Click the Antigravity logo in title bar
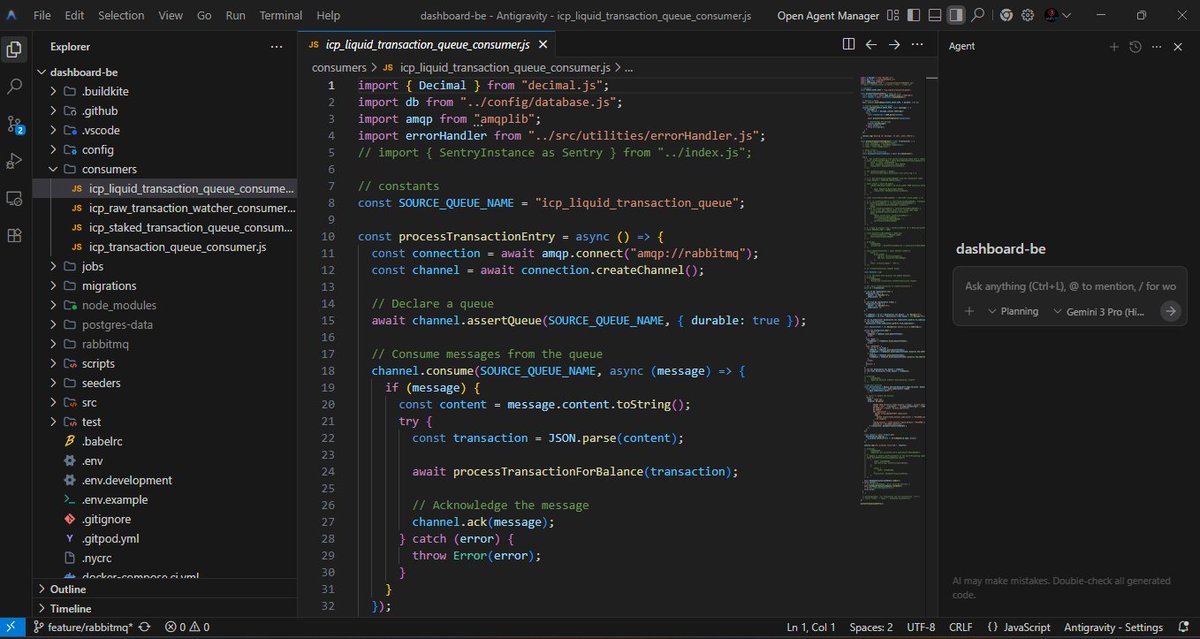This screenshot has width=1200, height=639. 12,15
